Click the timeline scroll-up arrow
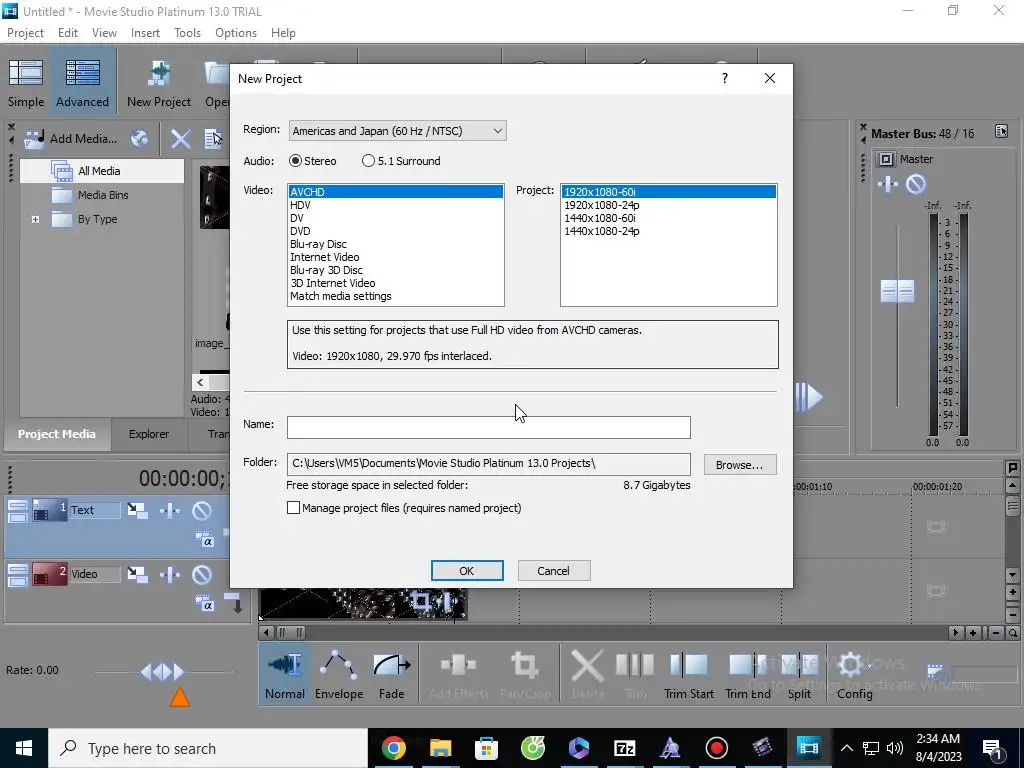The width and height of the screenshot is (1024, 768). tap(1012, 485)
